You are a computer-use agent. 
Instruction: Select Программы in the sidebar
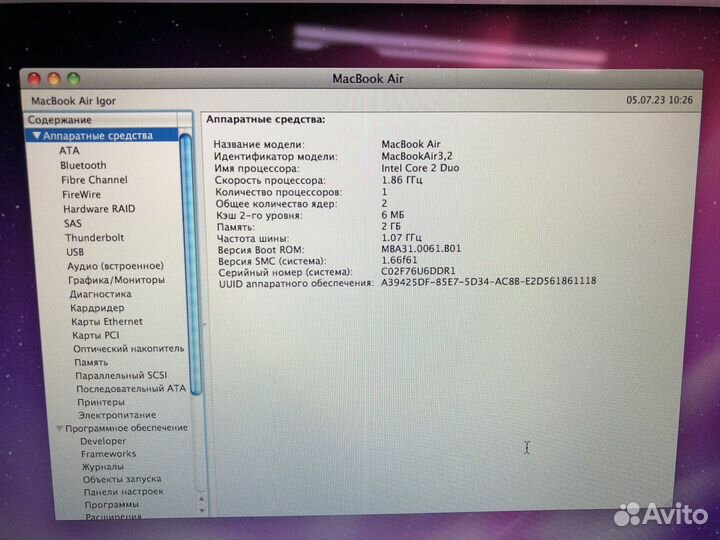click(x=112, y=505)
